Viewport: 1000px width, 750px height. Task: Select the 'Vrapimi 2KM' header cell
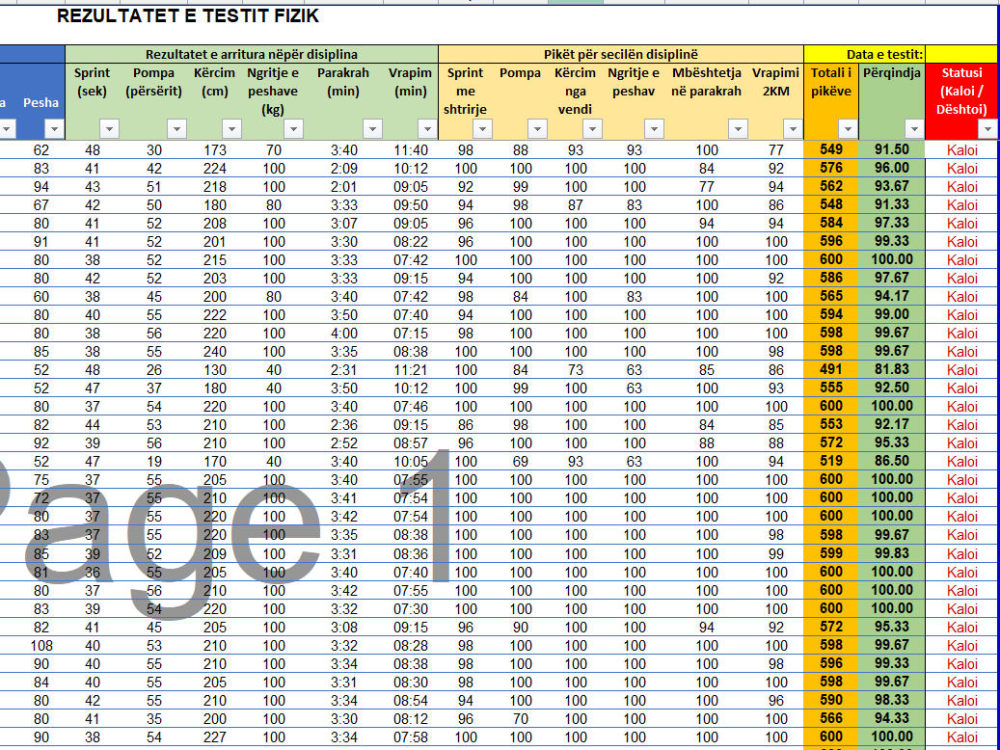776,101
